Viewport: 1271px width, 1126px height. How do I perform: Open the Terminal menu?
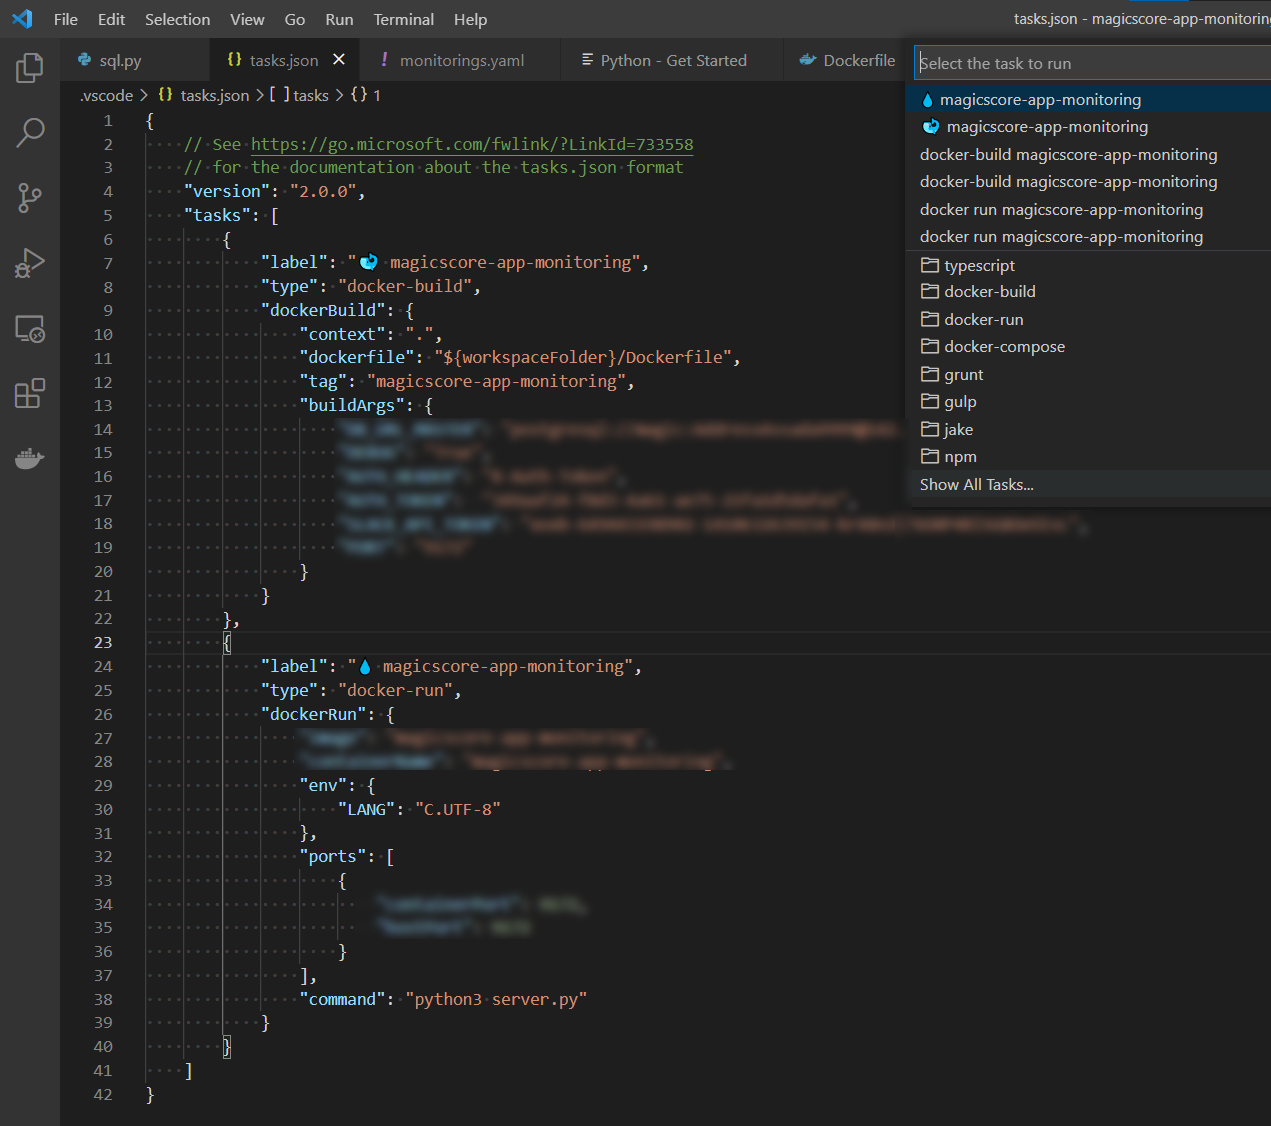(403, 19)
